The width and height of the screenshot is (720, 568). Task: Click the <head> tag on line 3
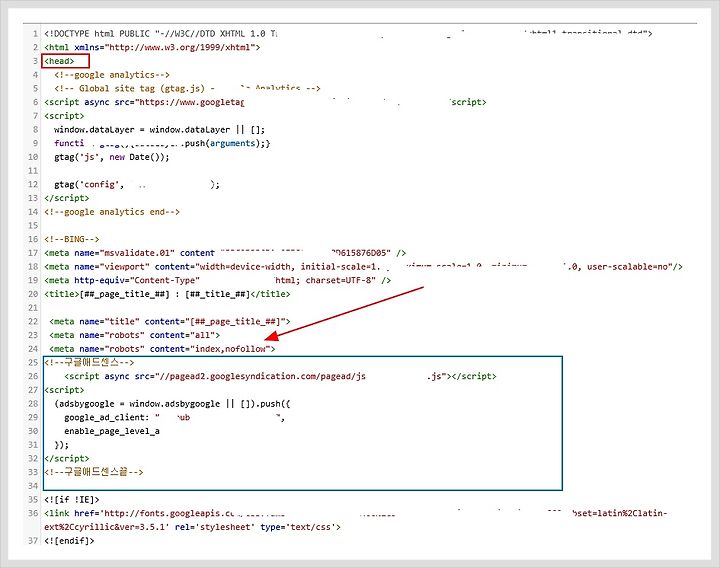point(59,61)
